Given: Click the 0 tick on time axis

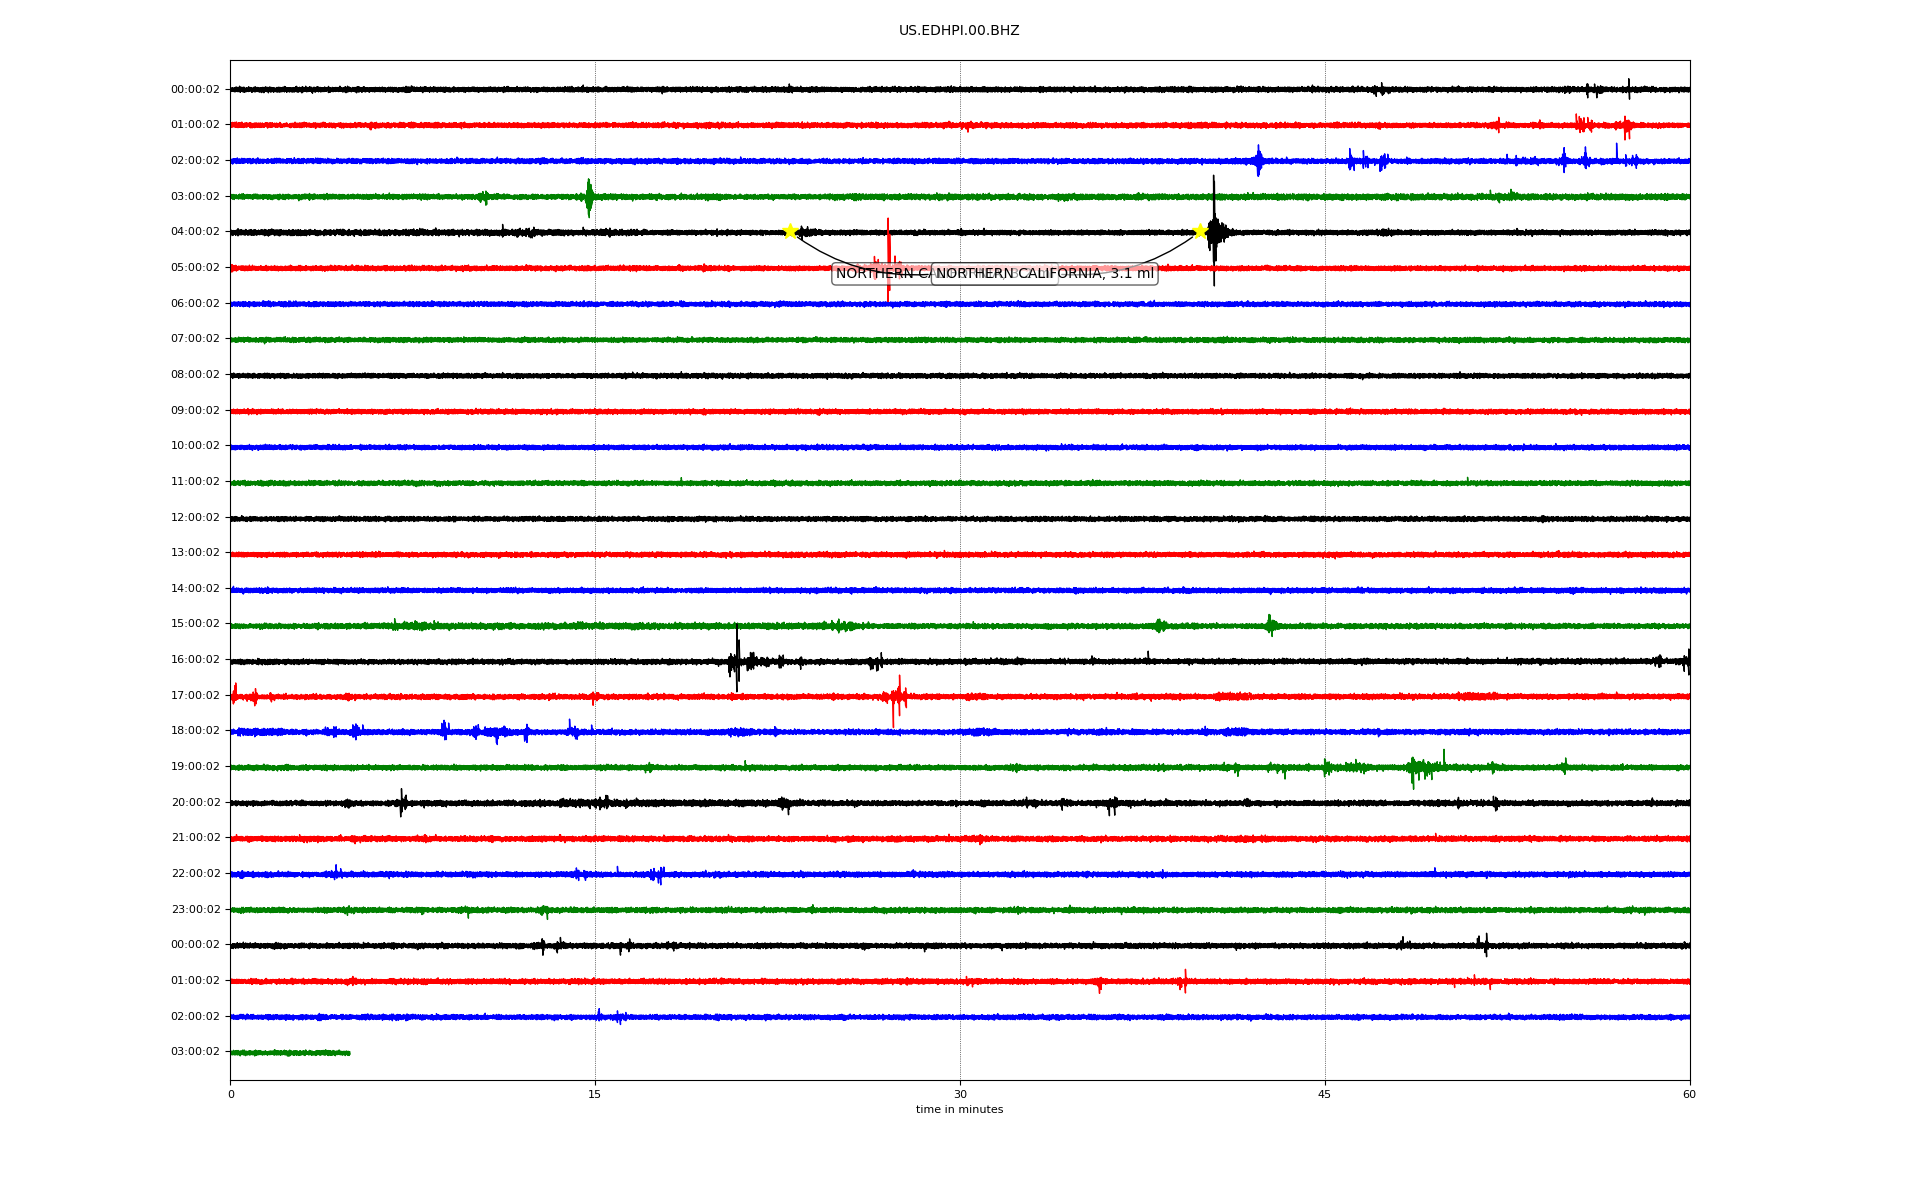Looking at the screenshot, I should [x=231, y=1094].
